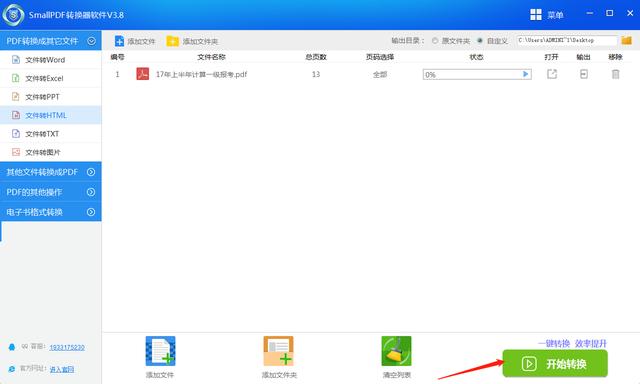The width and height of the screenshot is (640, 384).
Task: Click total pages value 13
Action: (x=316, y=74)
